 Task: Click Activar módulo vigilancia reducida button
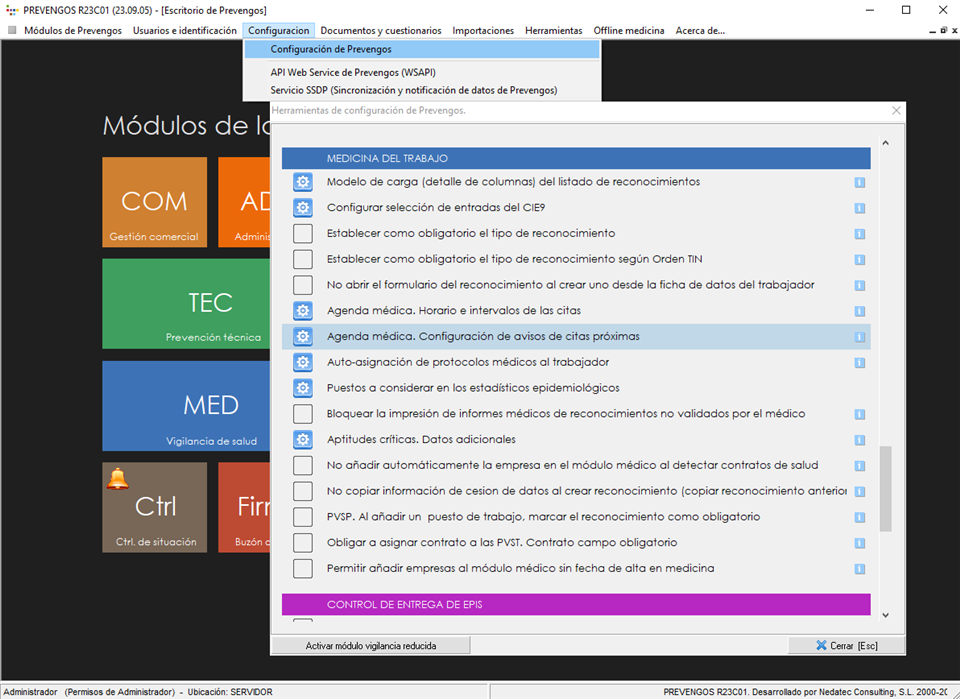(371, 646)
